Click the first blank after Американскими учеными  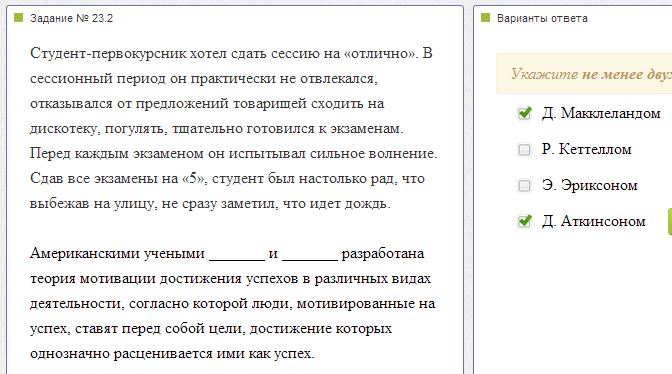pos(237,254)
